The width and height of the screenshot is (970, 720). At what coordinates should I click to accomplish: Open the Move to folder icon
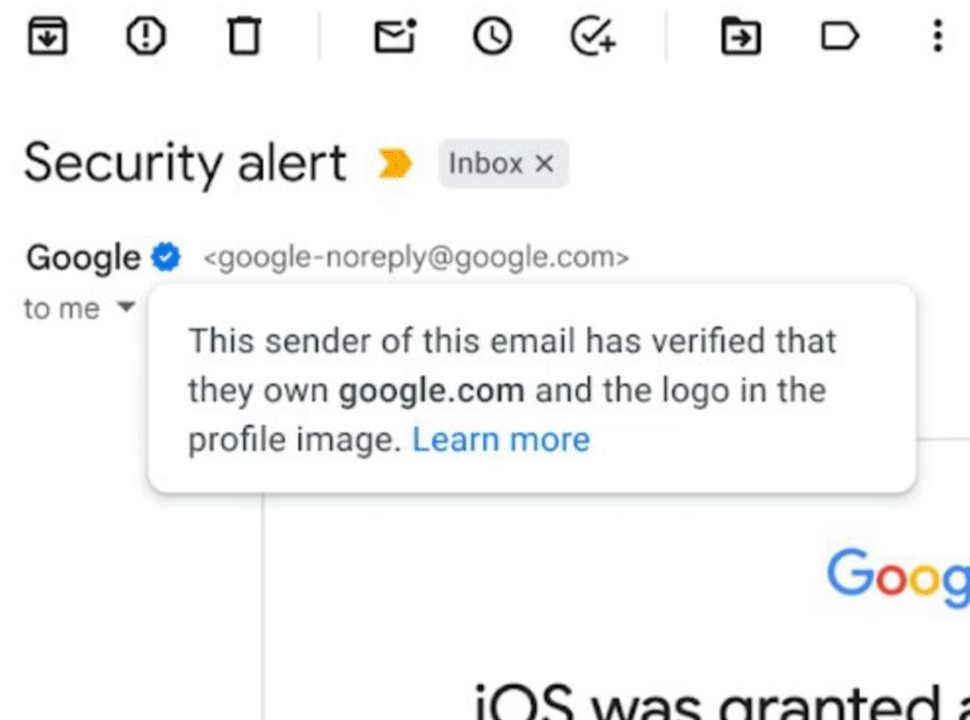point(740,36)
